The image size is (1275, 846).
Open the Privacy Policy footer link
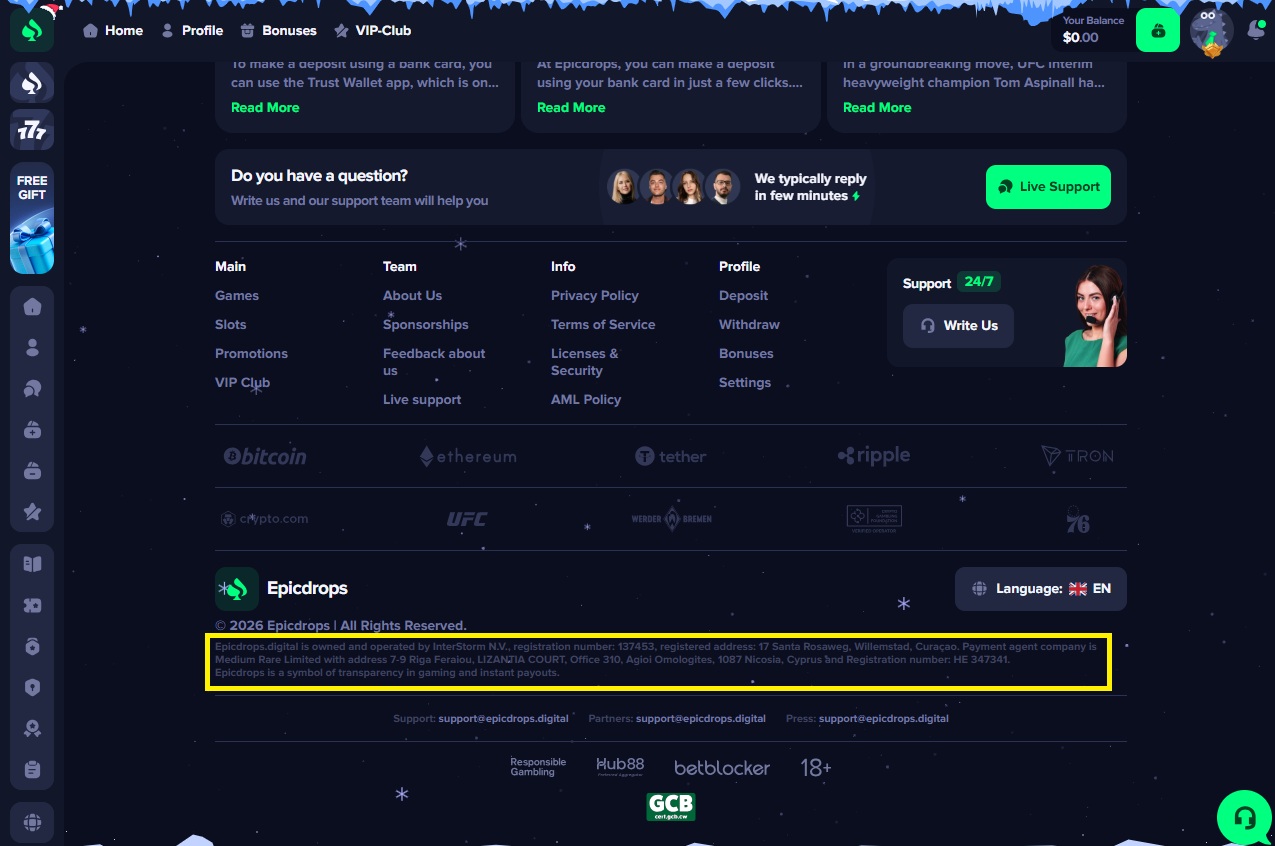tap(594, 296)
